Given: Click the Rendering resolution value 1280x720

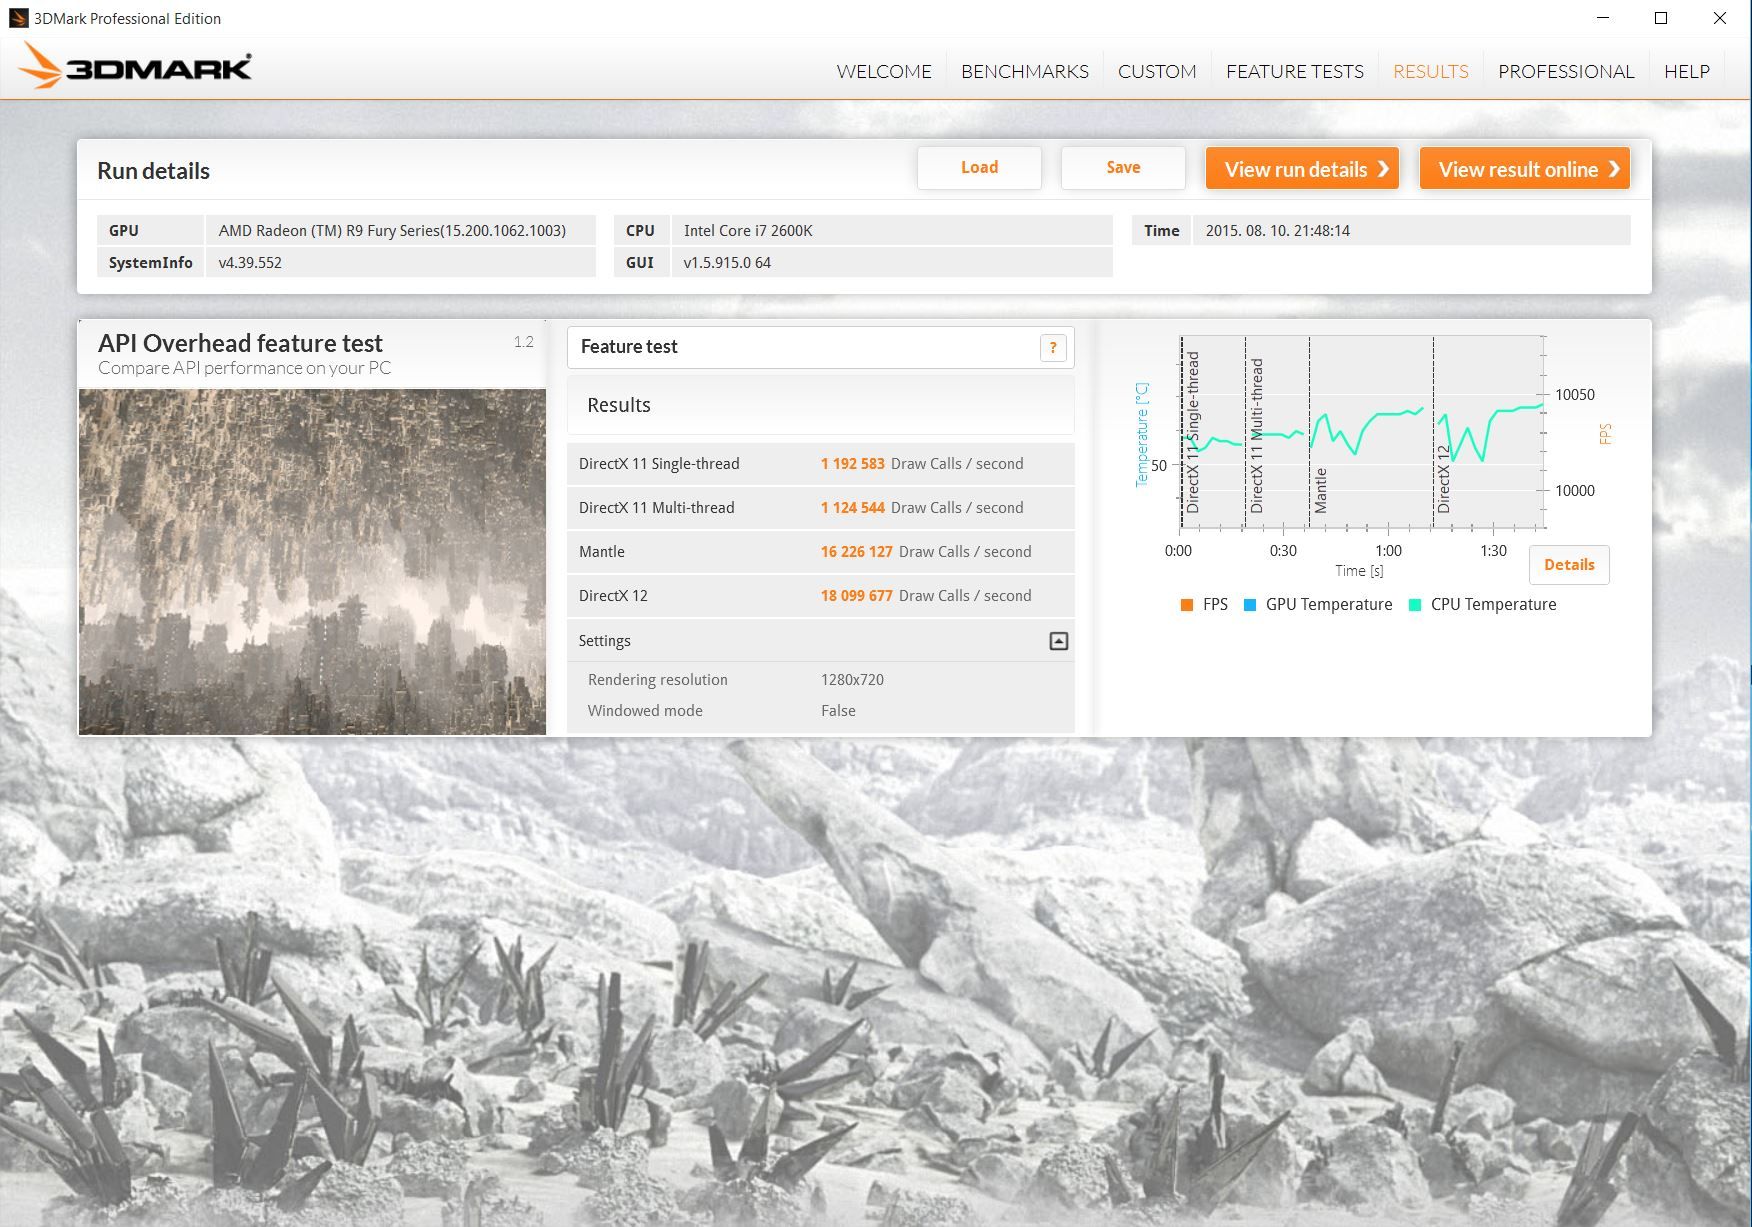Looking at the screenshot, I should click(x=852, y=680).
